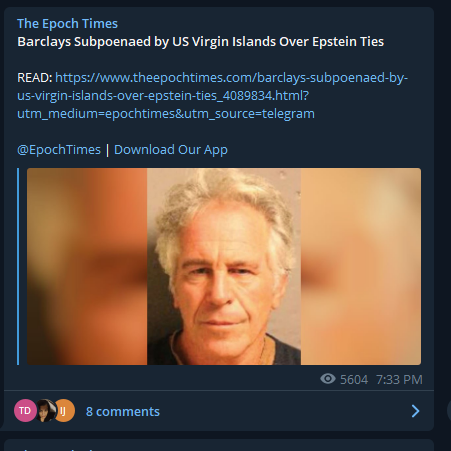The width and height of the screenshot is (451, 451).
Task: Open The Epoch Times channel name
Action: 67,24
